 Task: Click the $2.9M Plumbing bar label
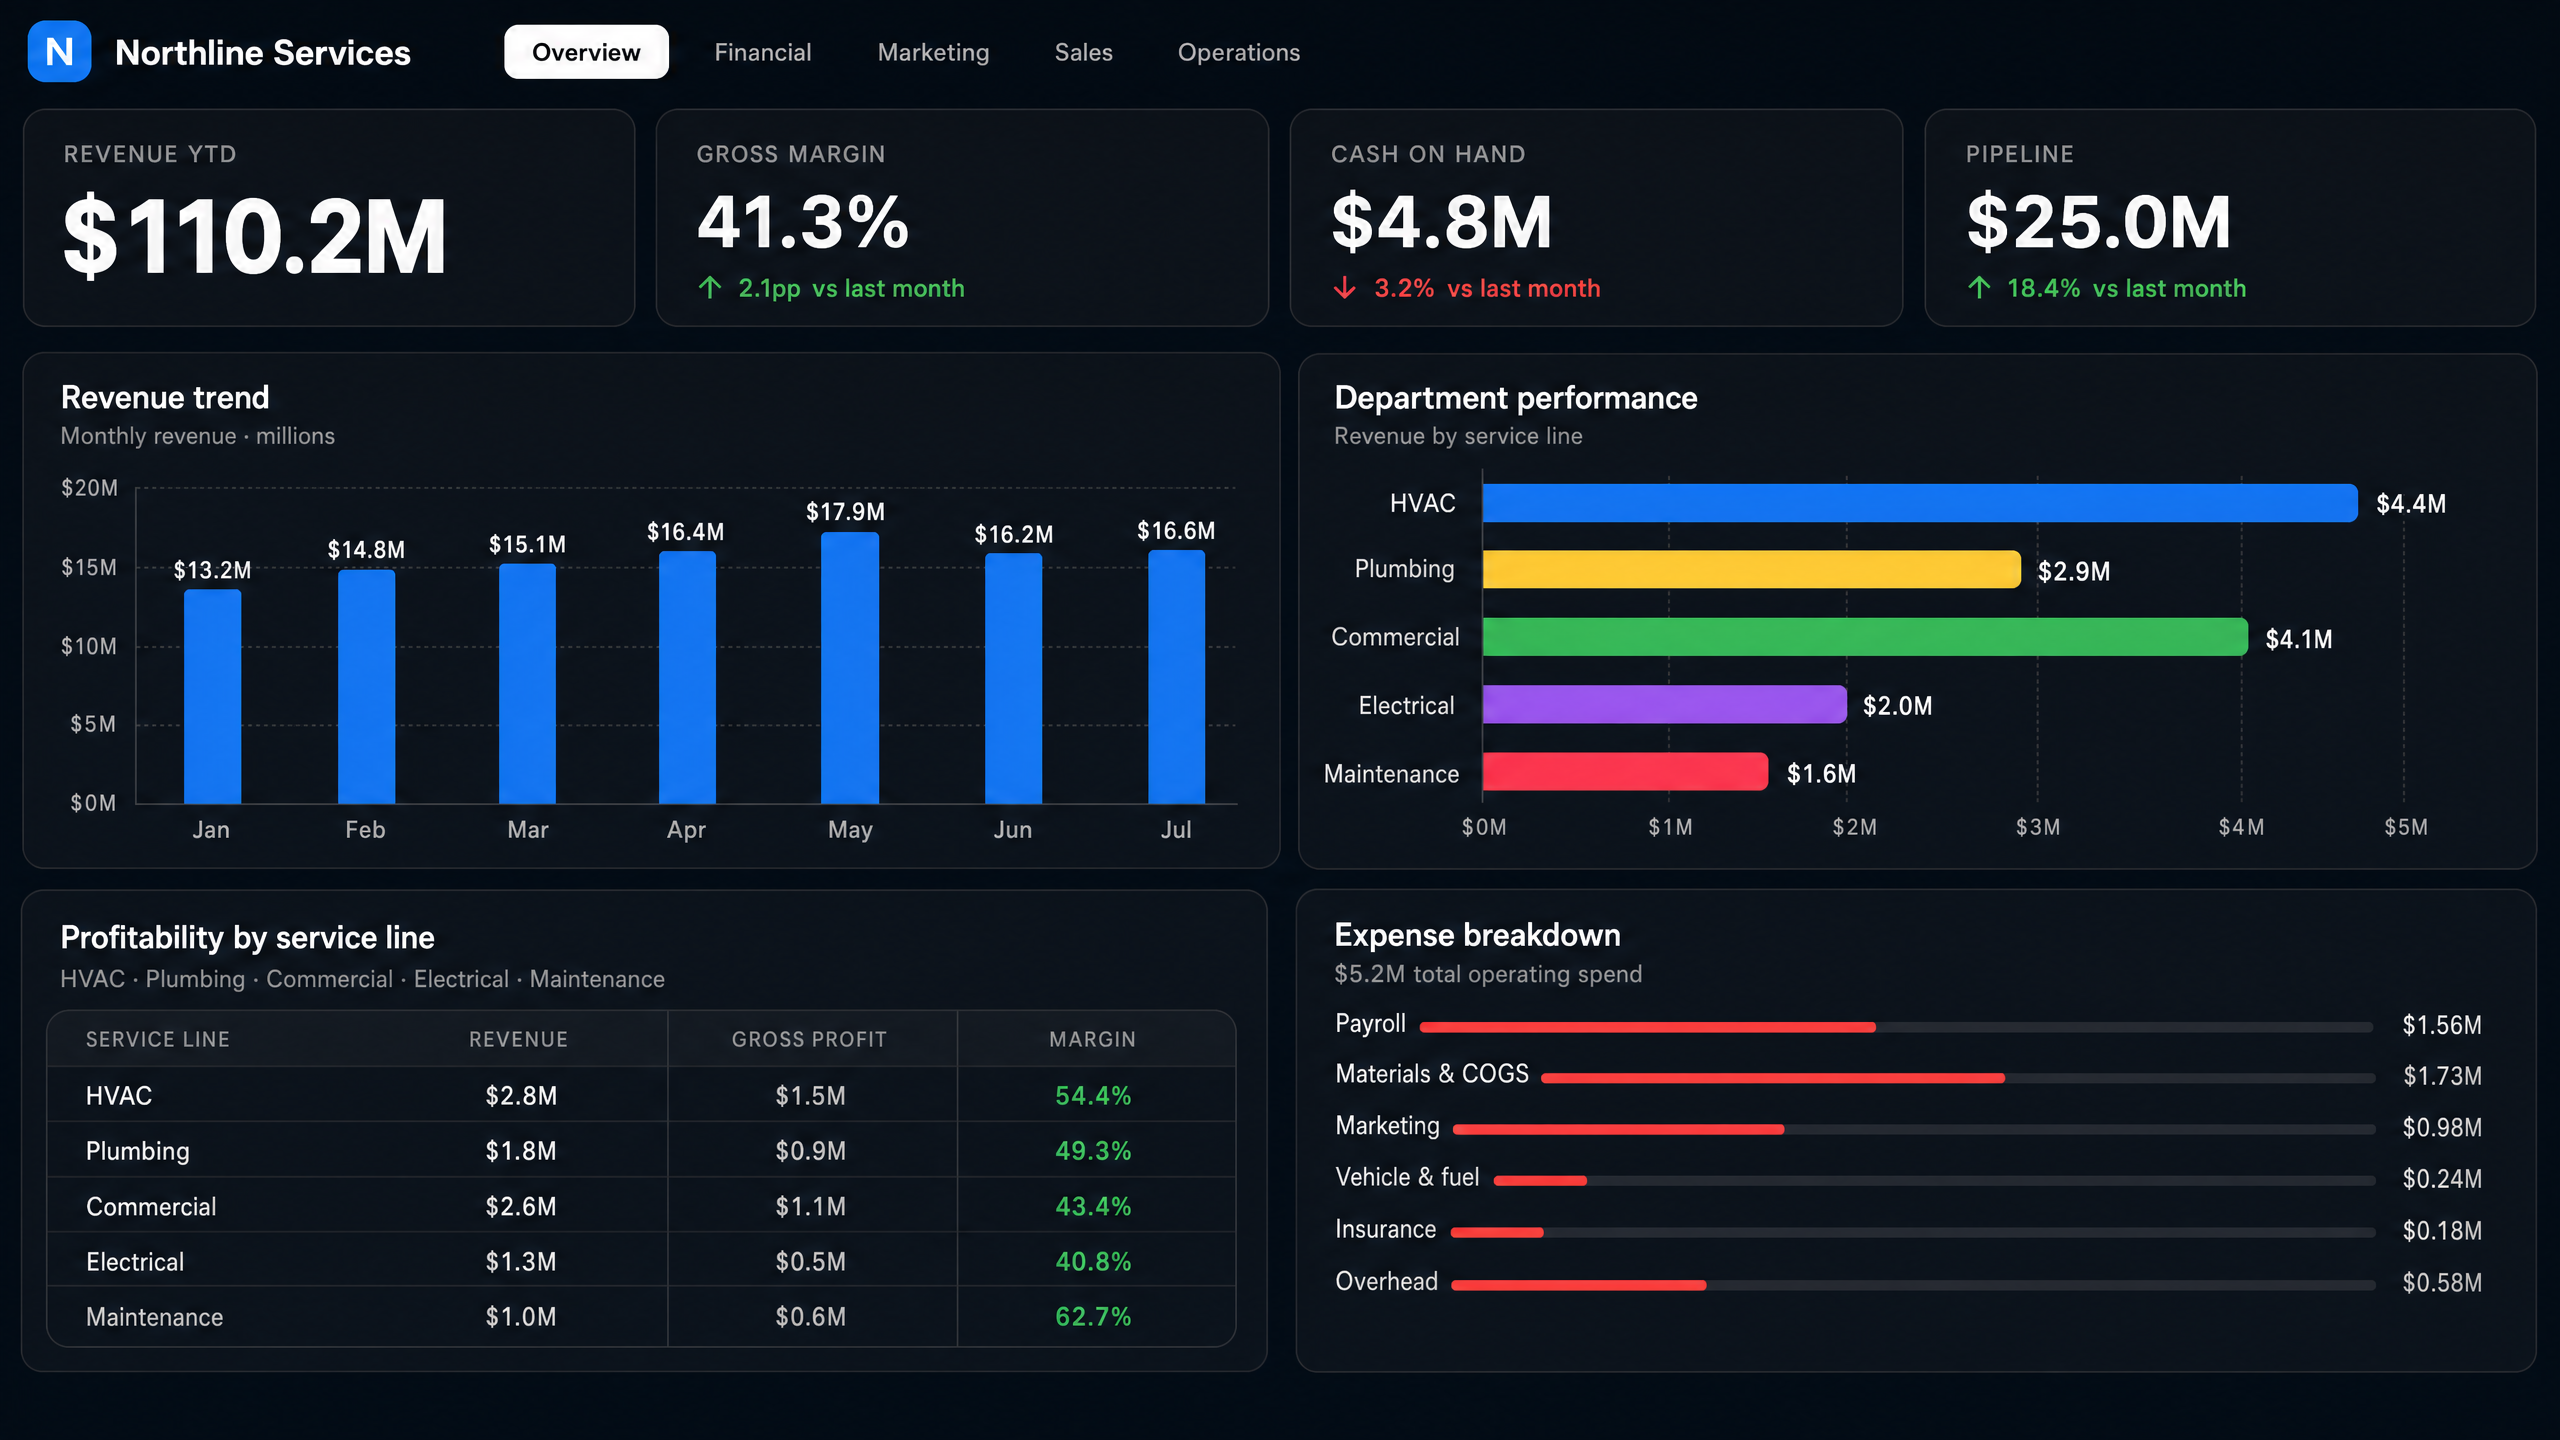2074,571
